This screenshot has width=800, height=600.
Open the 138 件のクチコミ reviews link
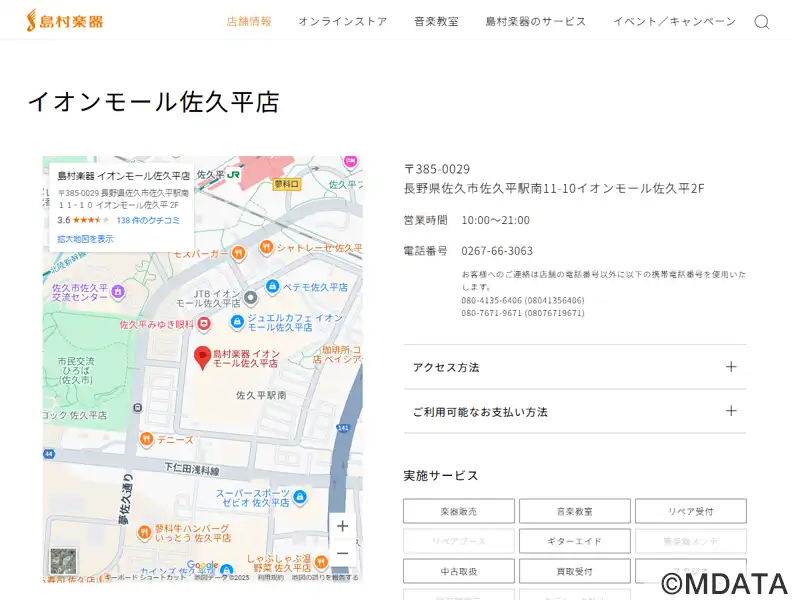point(148,220)
